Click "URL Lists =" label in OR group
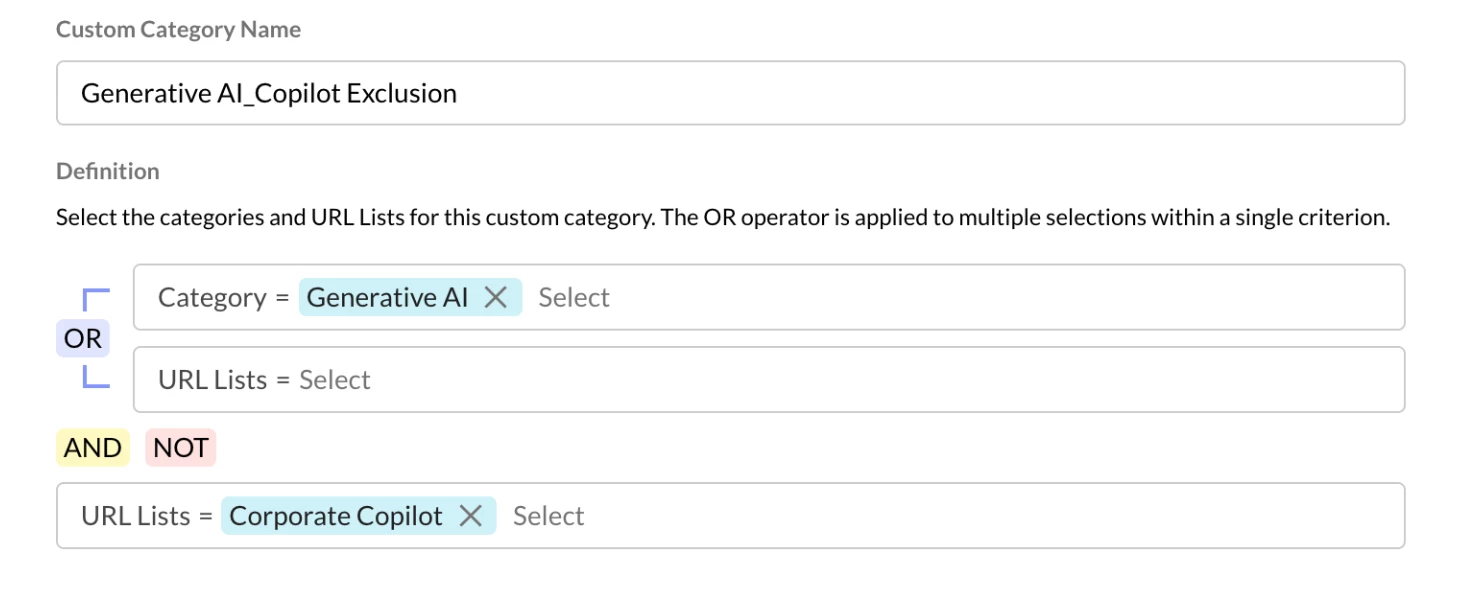1482x590 pixels. point(225,380)
